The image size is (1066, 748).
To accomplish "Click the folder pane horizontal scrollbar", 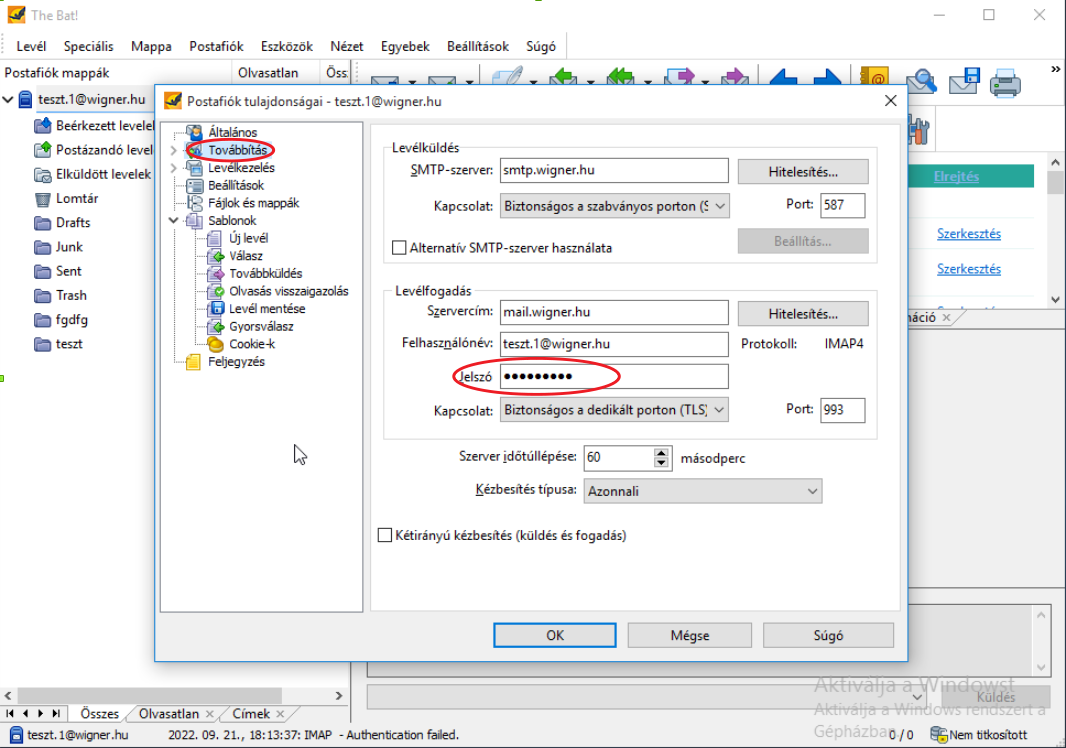I will pos(150,696).
